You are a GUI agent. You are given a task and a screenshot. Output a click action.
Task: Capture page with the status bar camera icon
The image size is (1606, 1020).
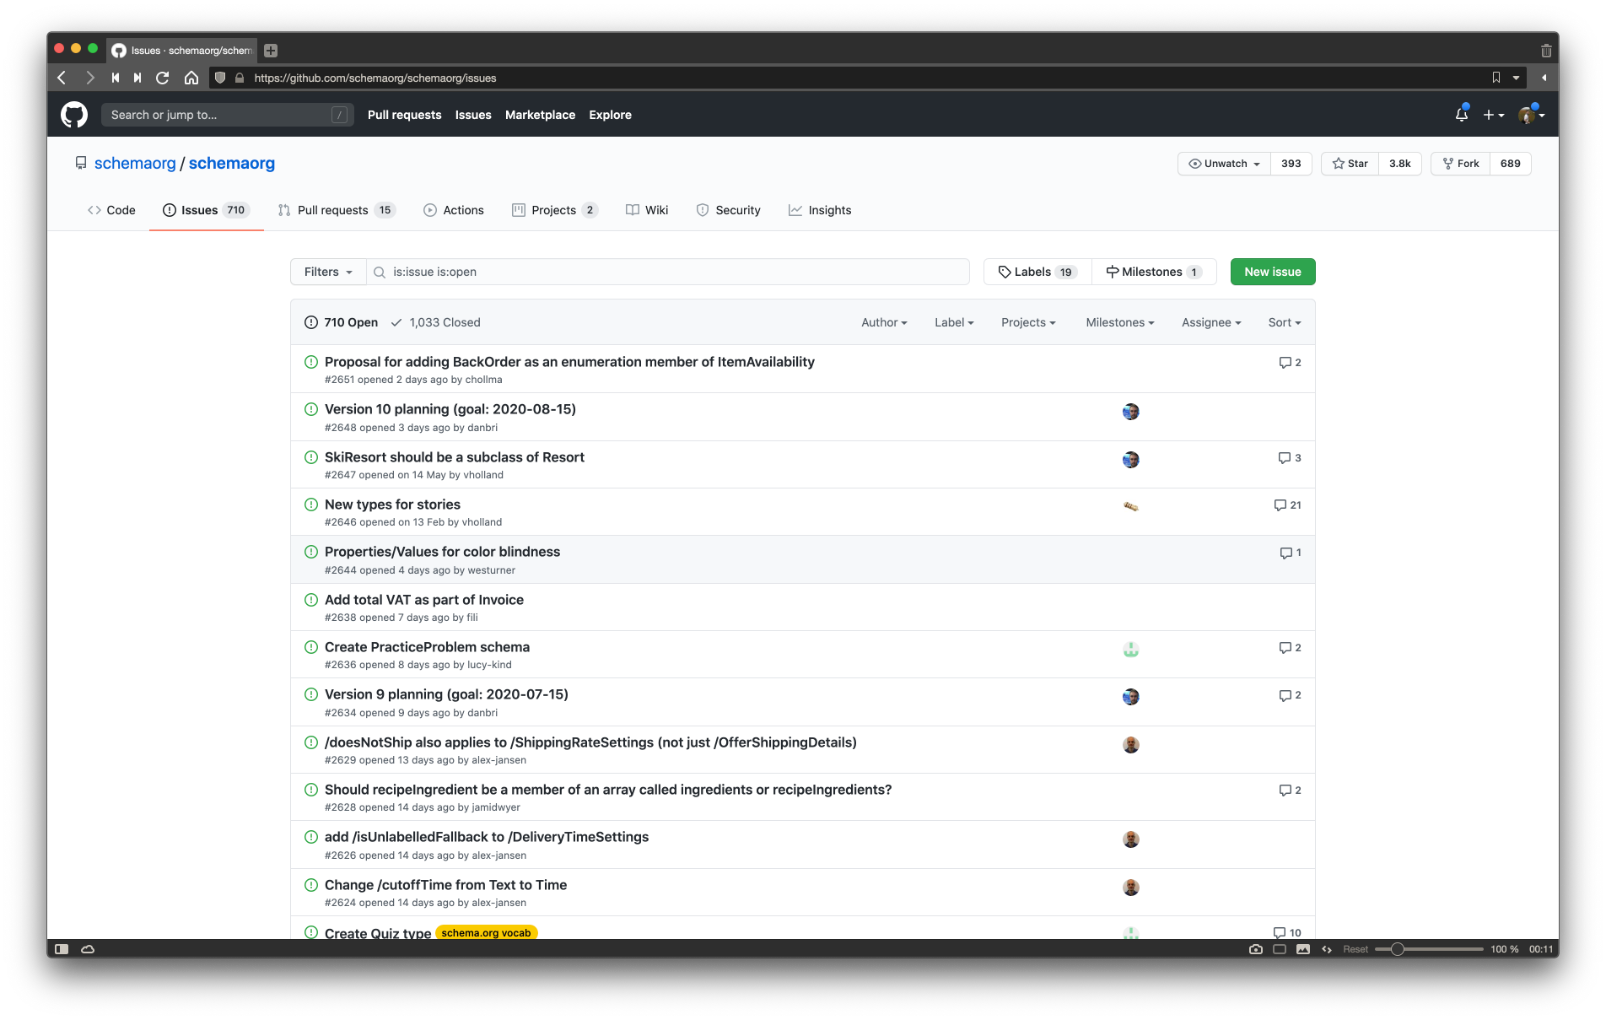point(1256,949)
